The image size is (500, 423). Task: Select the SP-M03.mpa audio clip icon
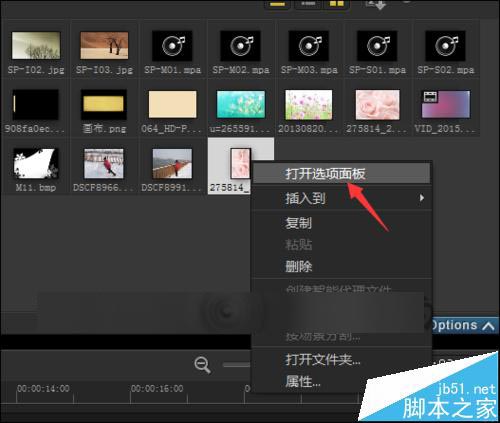(x=309, y=46)
